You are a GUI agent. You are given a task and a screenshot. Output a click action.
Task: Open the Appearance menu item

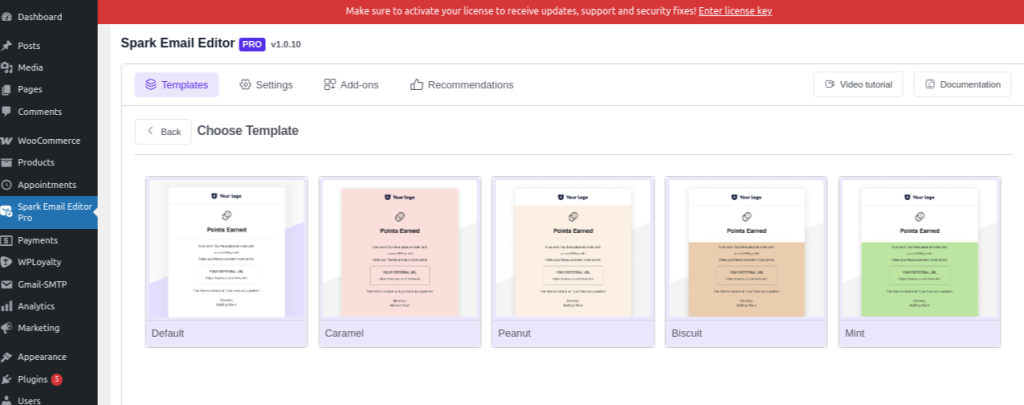[x=42, y=357]
